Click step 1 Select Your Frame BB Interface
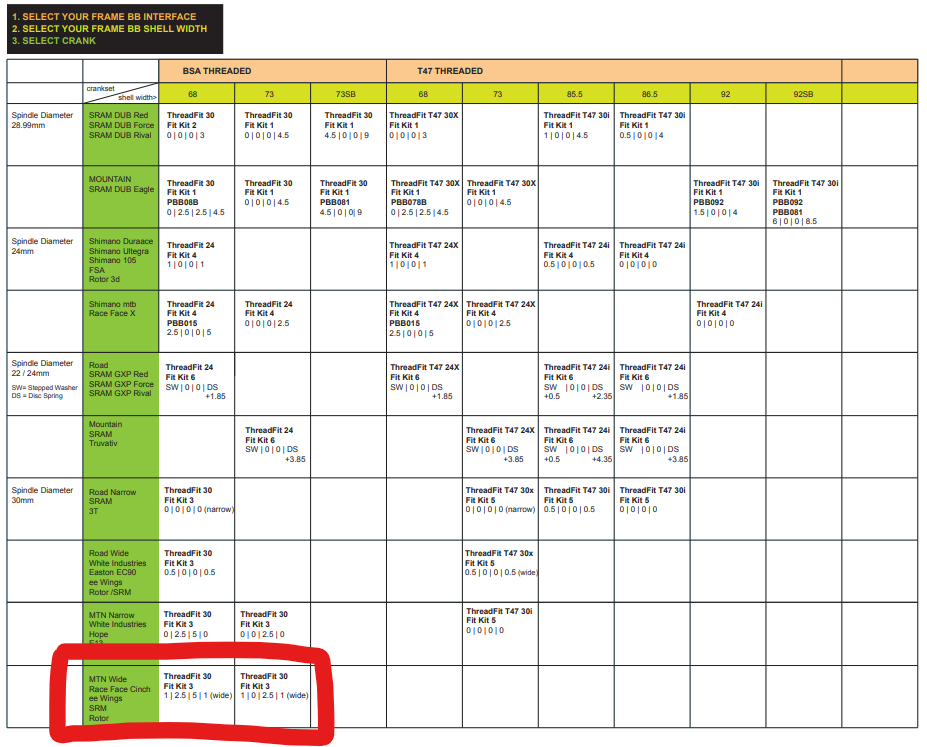 coord(104,17)
